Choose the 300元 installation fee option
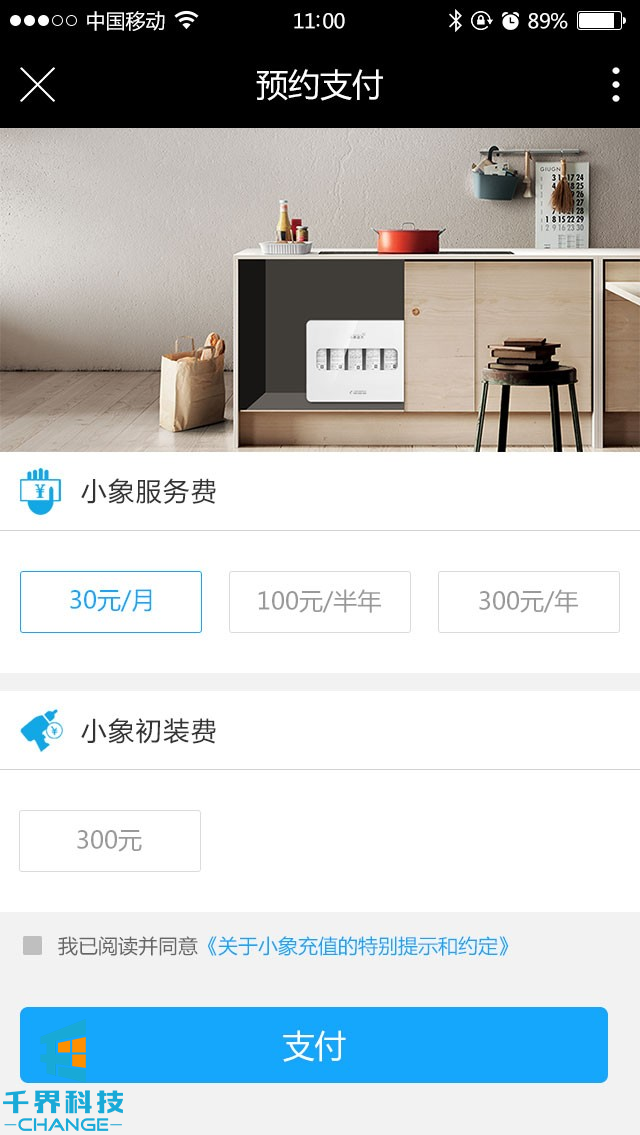 coord(110,840)
